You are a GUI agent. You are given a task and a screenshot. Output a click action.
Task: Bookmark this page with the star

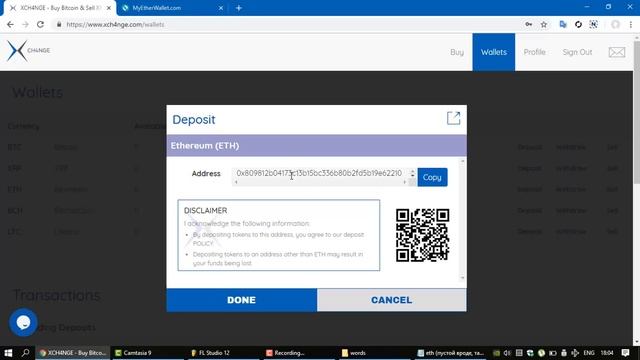pyautogui.click(x=544, y=24)
